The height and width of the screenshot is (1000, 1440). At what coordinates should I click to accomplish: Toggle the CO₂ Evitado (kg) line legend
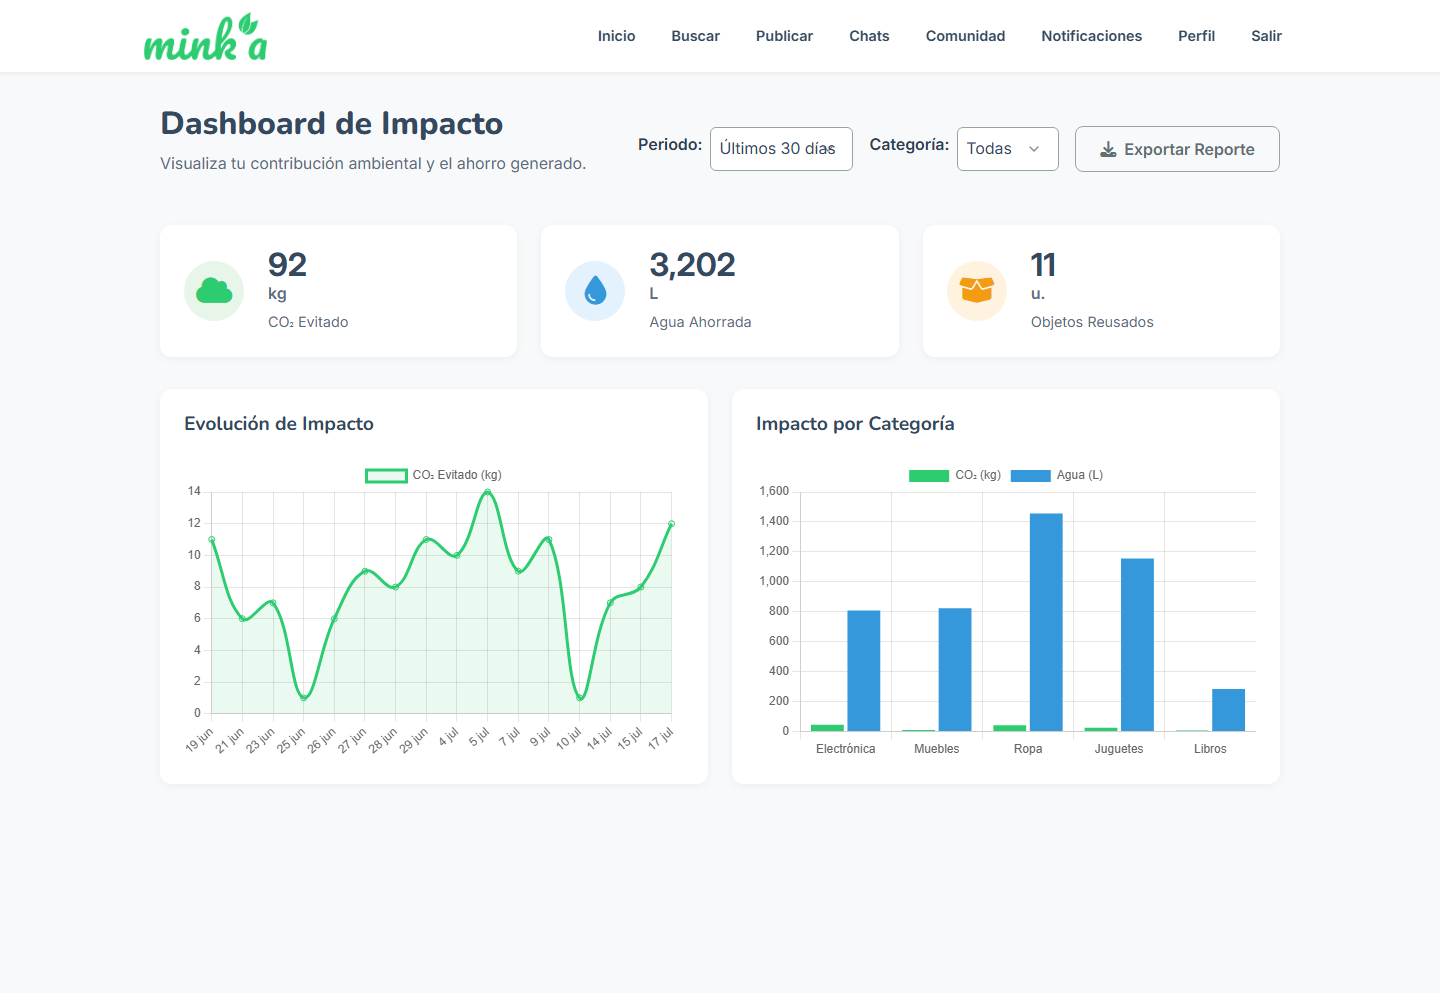pos(434,475)
